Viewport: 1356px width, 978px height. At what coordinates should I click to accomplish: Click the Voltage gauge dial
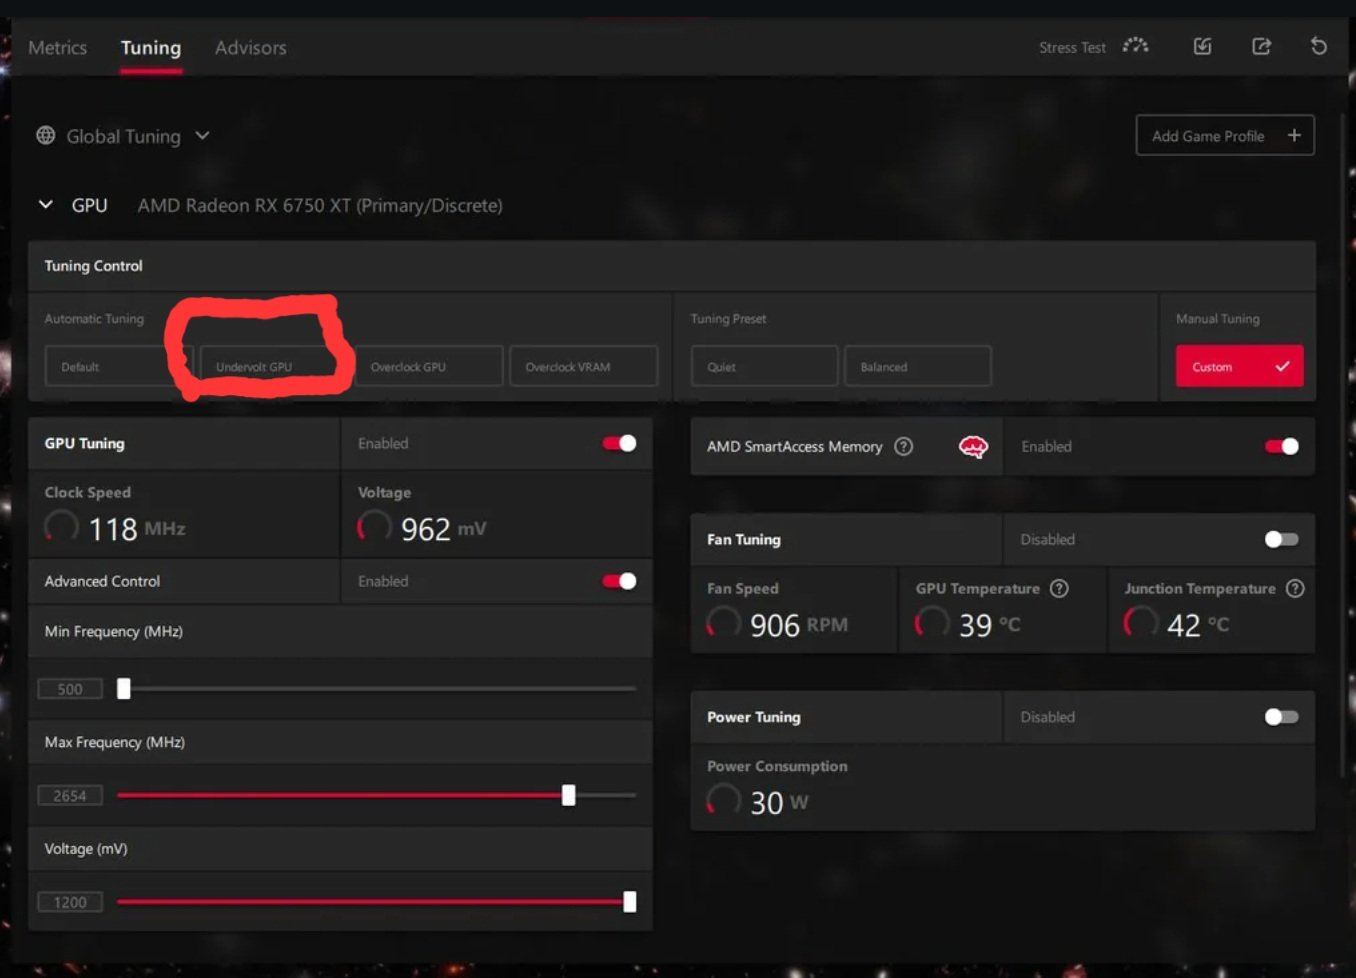(x=374, y=526)
